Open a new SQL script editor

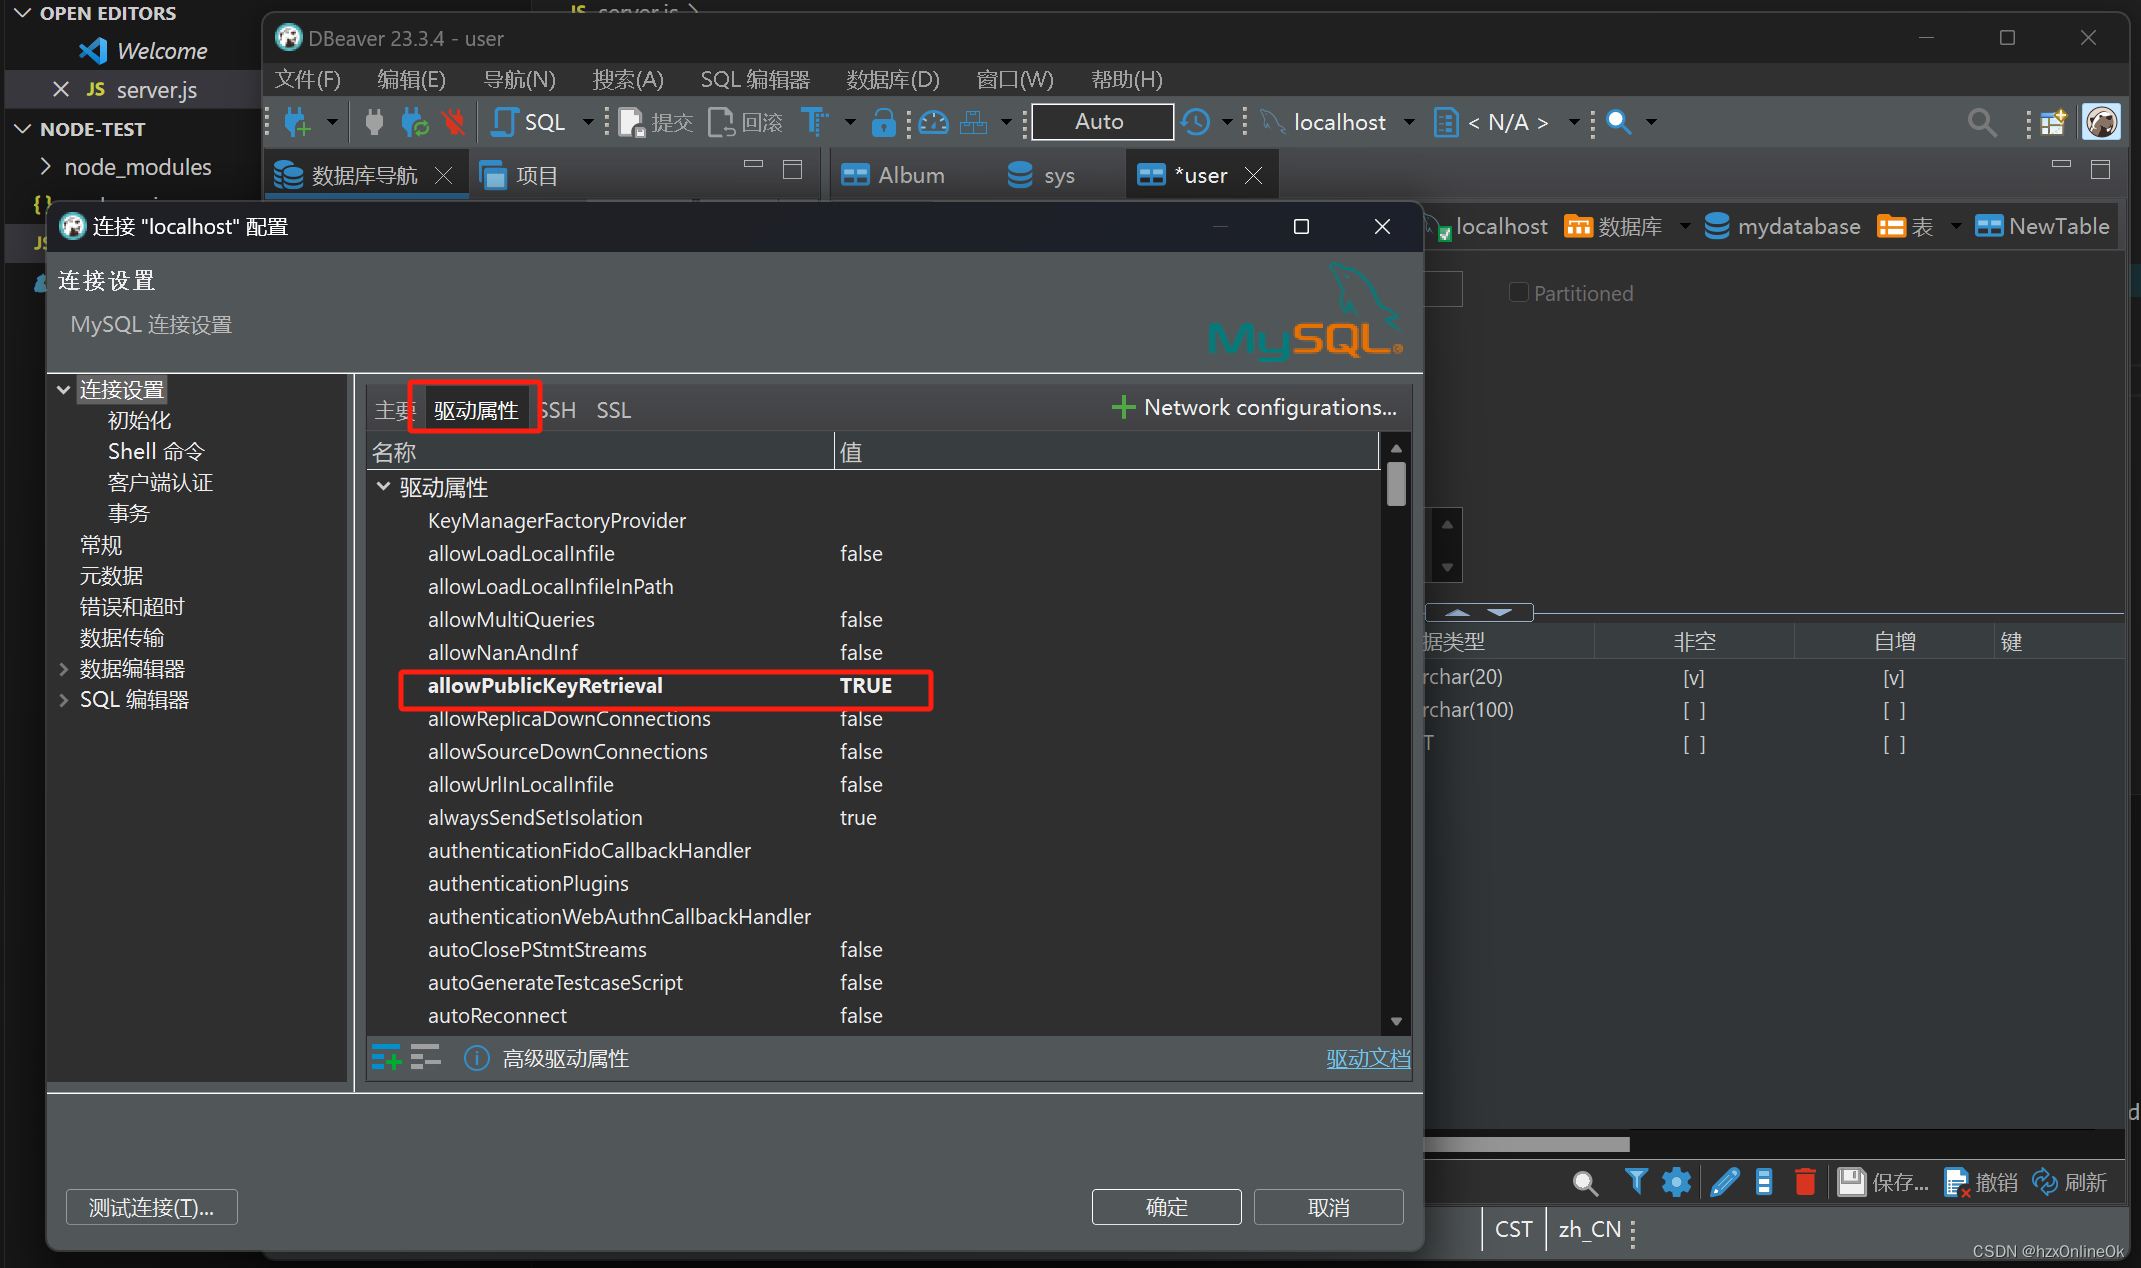coord(529,122)
